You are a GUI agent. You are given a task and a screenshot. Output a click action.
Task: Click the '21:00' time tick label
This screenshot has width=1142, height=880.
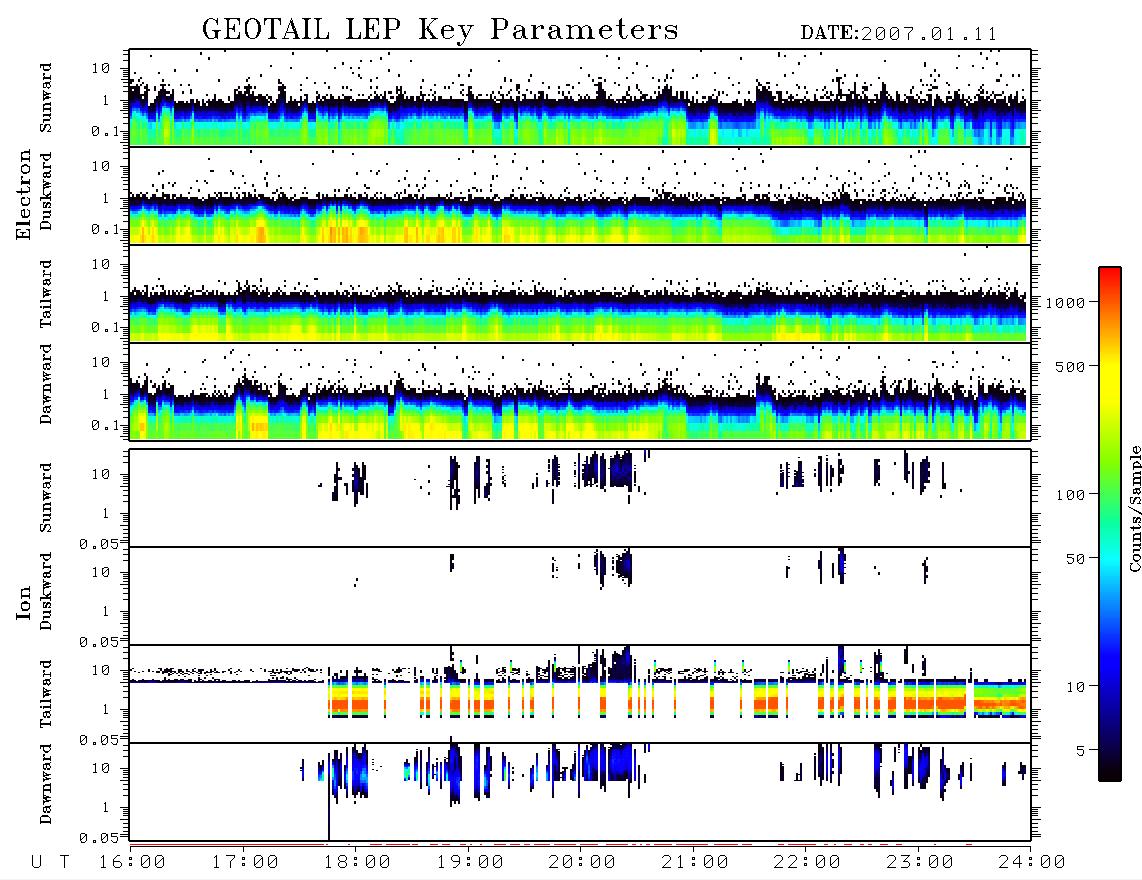tap(696, 863)
